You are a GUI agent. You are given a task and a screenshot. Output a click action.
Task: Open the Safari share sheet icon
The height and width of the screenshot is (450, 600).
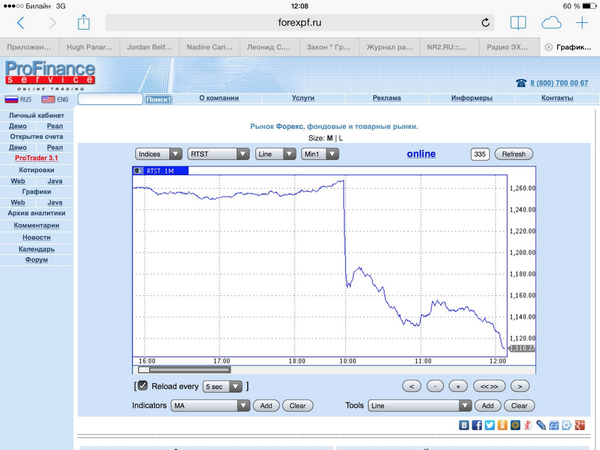[x=84, y=21]
